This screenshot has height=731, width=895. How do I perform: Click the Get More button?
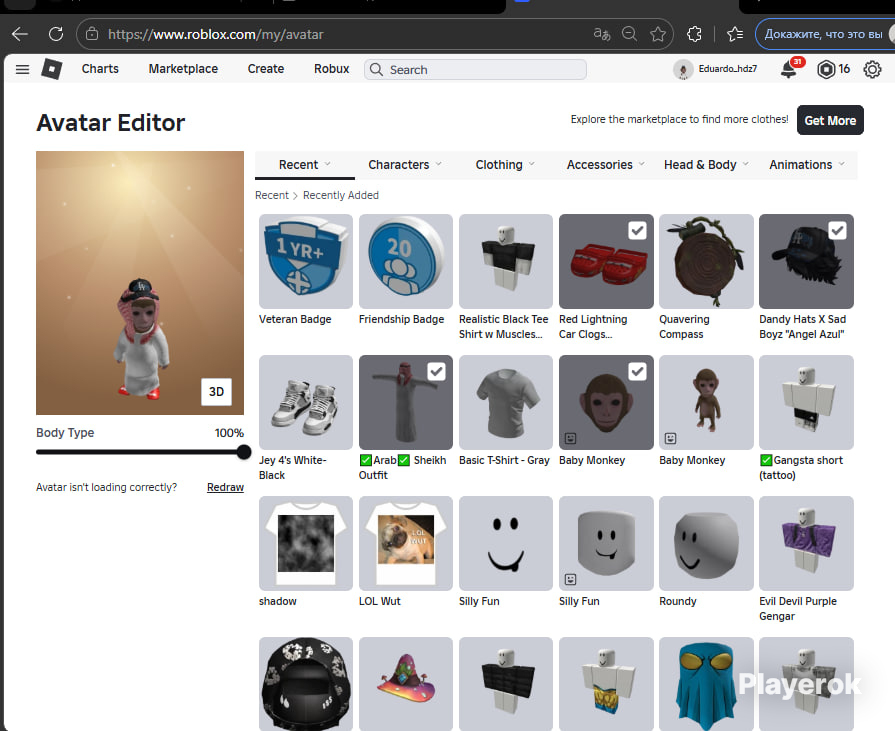pos(830,120)
